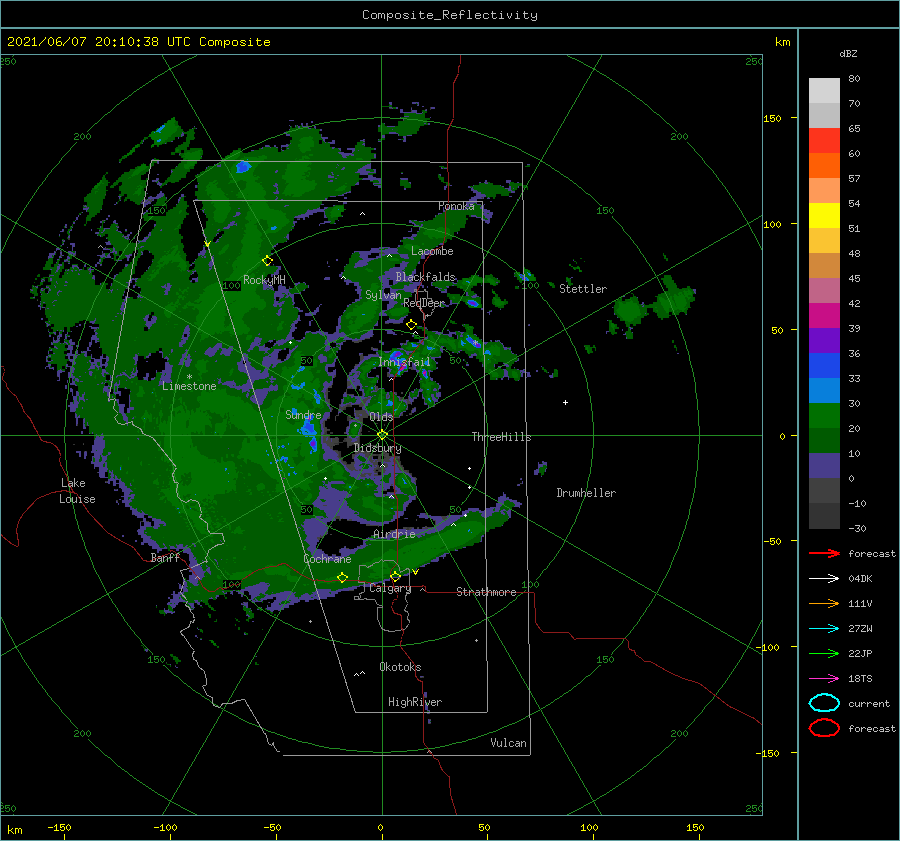This screenshot has height=841, width=900.
Task: Click the yellow diamond marker above Calgary
Action: (x=395, y=576)
